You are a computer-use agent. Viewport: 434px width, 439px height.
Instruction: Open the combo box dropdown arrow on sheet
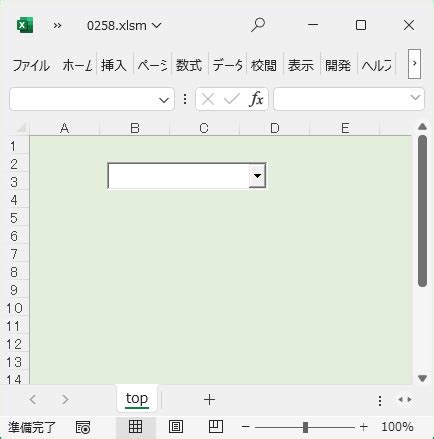(257, 176)
